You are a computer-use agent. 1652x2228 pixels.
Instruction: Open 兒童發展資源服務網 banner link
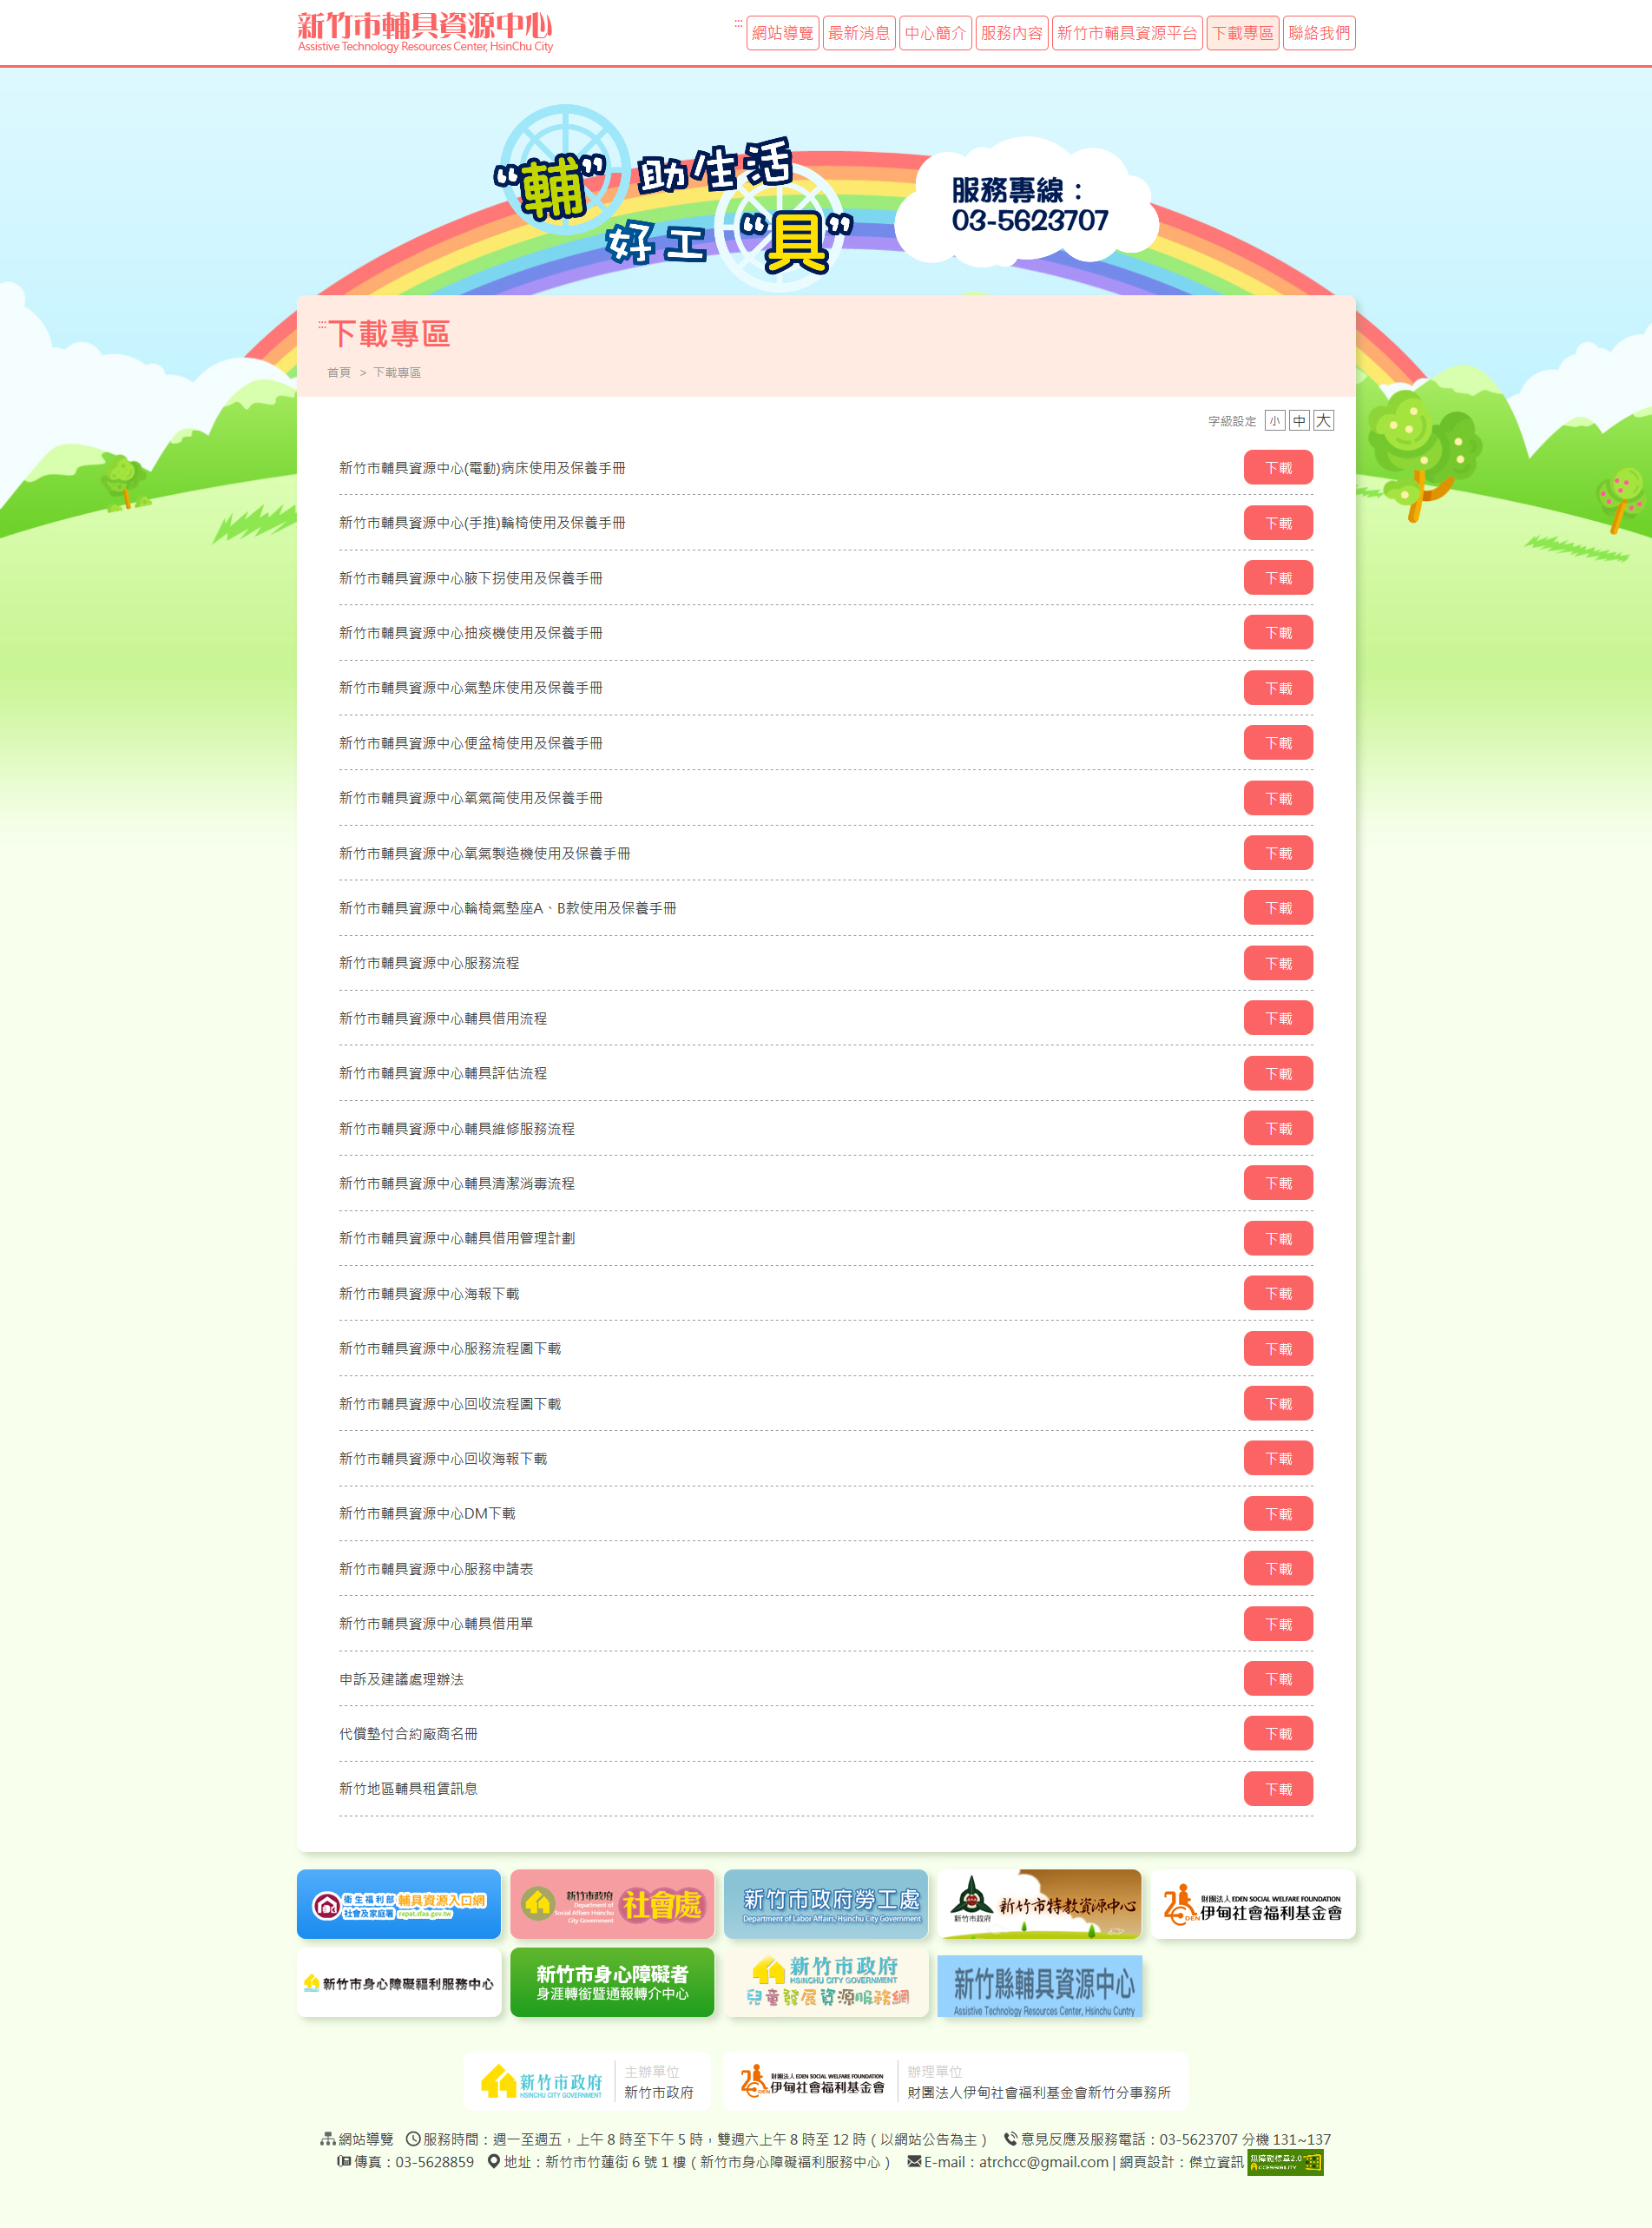[x=826, y=1984]
